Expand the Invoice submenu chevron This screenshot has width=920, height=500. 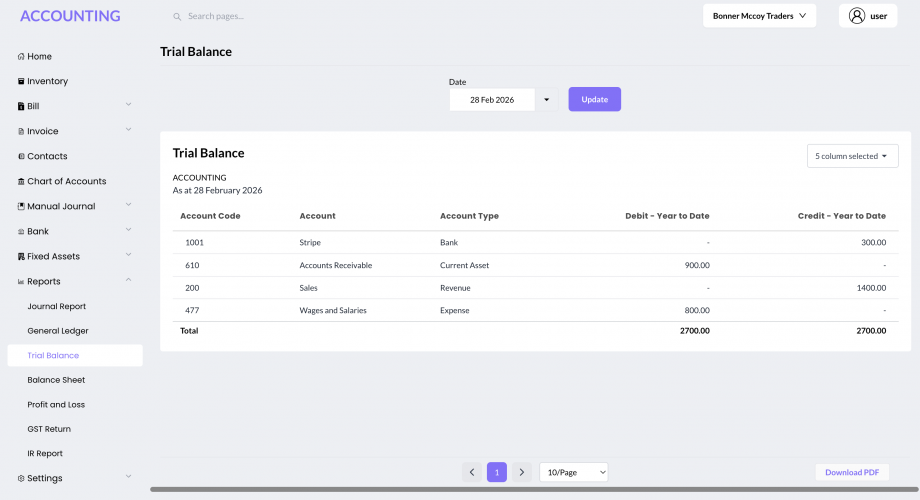pos(128,130)
